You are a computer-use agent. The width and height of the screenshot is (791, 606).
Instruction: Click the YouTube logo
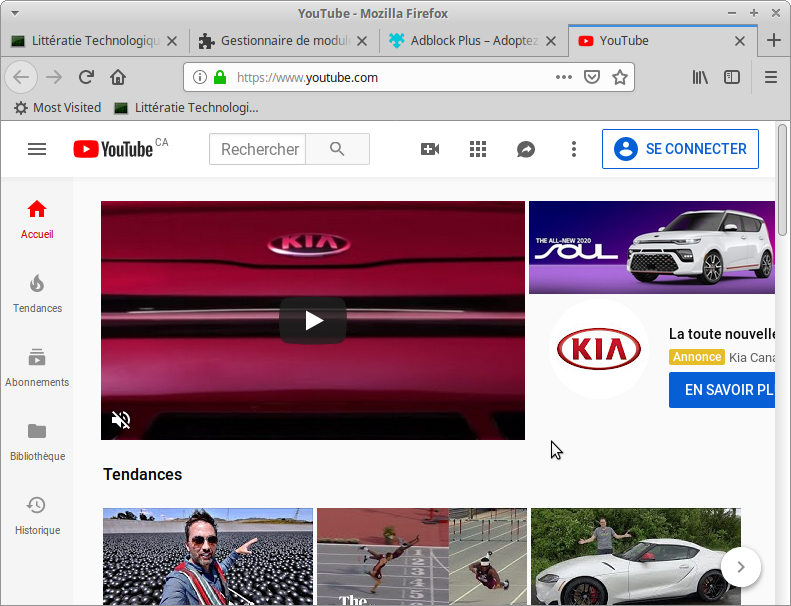(x=113, y=149)
